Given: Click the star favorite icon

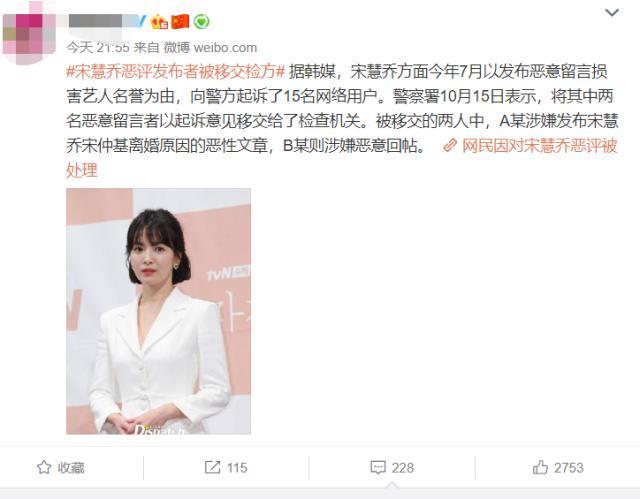Looking at the screenshot, I should [44, 467].
